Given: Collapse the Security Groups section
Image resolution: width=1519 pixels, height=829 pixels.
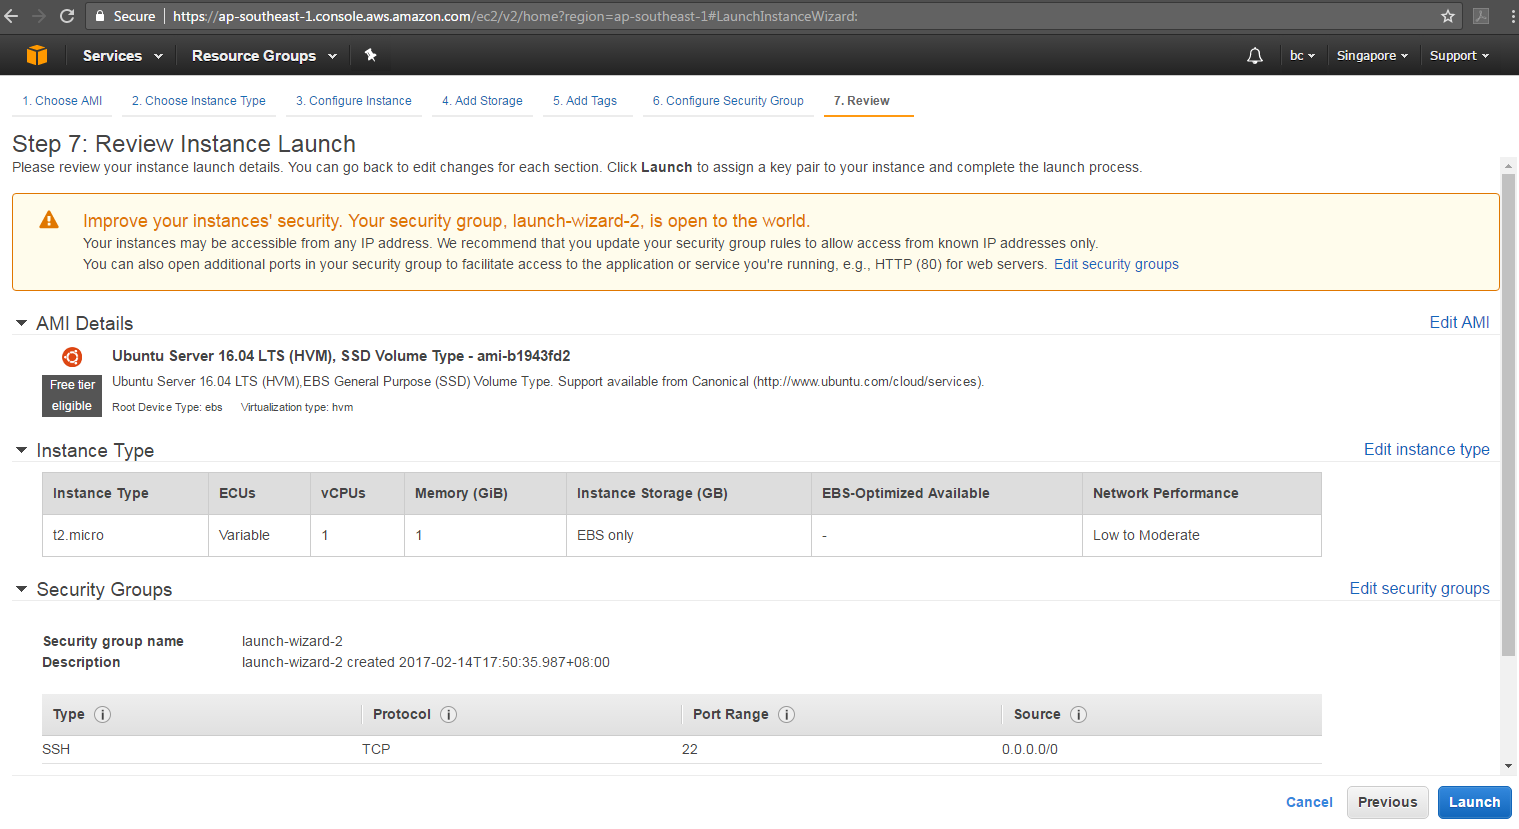Looking at the screenshot, I should [21, 589].
